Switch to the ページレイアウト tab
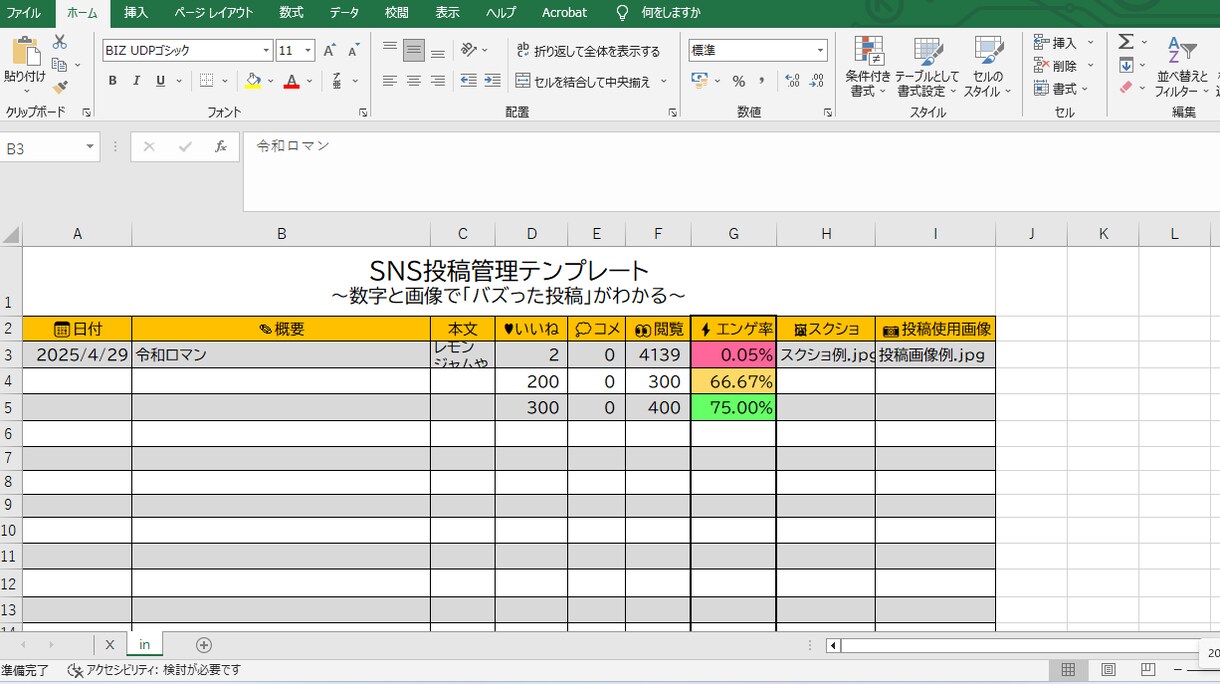Image resolution: width=1220 pixels, height=684 pixels. [213, 13]
